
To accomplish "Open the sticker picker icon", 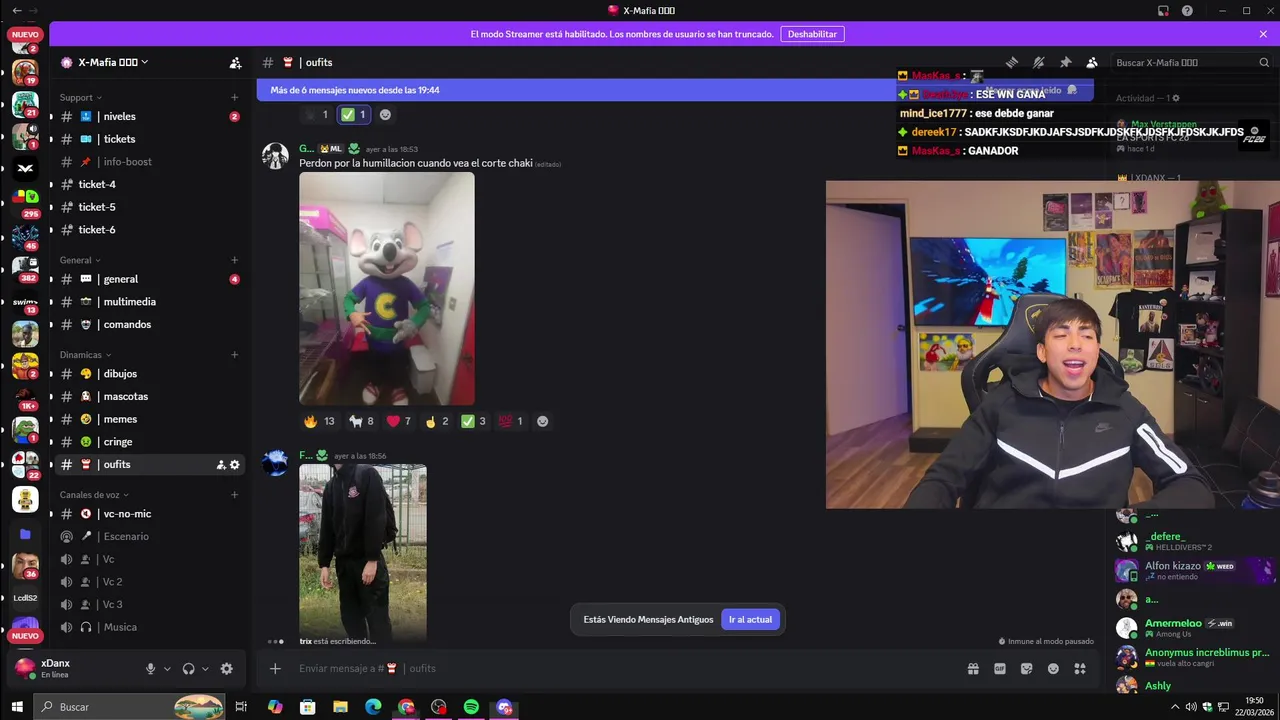I will click(x=1027, y=669).
